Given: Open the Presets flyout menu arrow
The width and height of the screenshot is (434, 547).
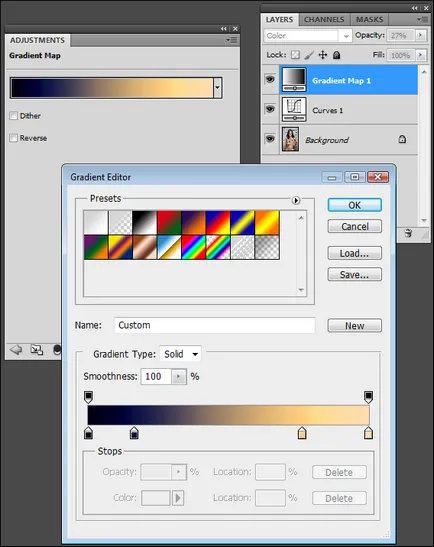Looking at the screenshot, I should [x=296, y=200].
